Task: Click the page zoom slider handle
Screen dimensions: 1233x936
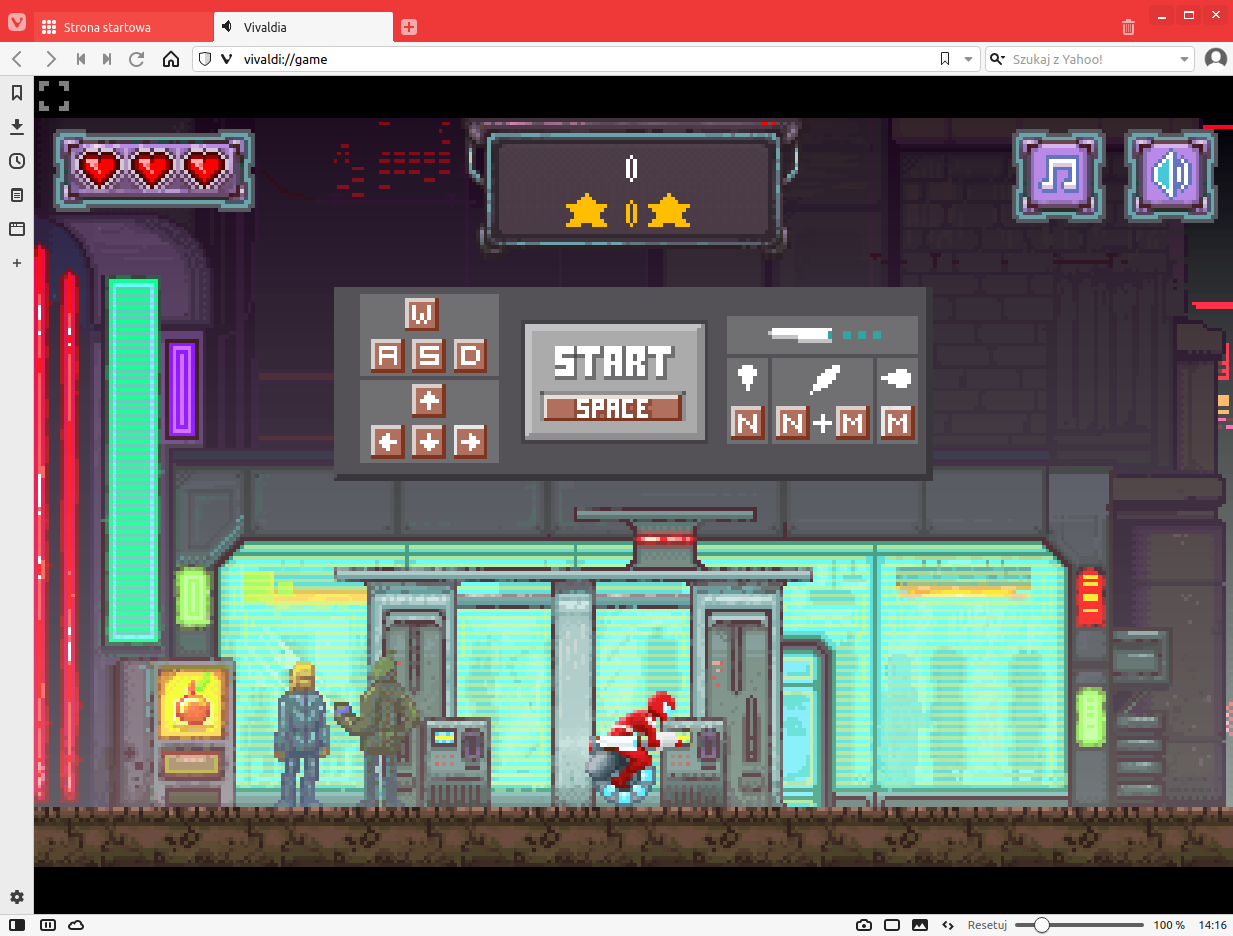Action: click(x=1042, y=925)
